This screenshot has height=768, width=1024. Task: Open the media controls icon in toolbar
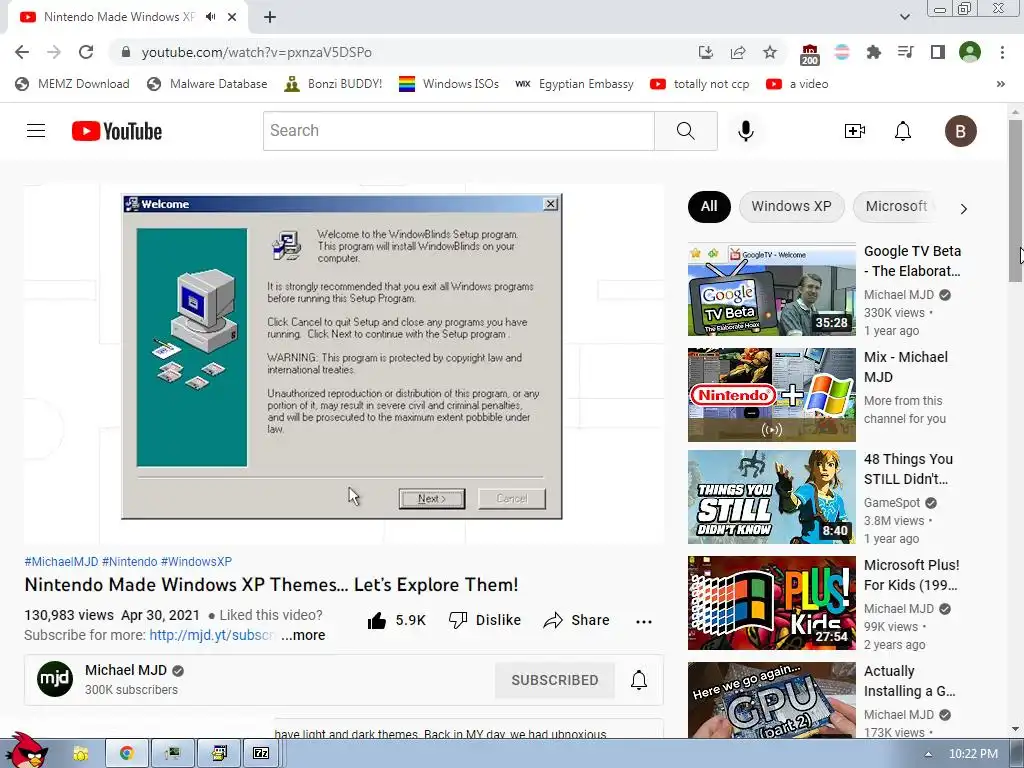pos(906,52)
